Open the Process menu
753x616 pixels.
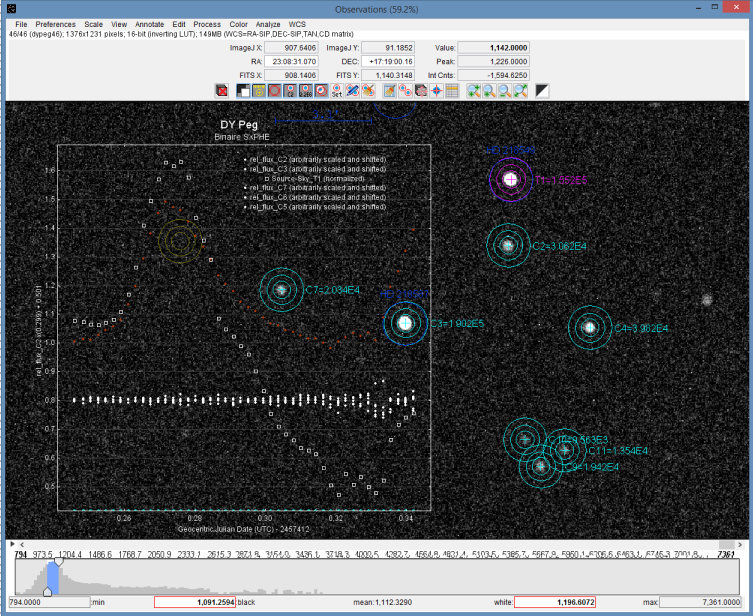coord(207,24)
